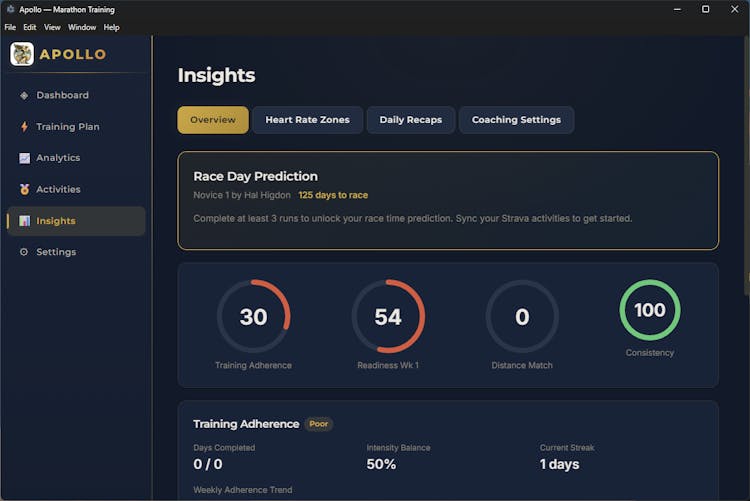Open the Help menu
The height and width of the screenshot is (501, 750).
tap(111, 27)
